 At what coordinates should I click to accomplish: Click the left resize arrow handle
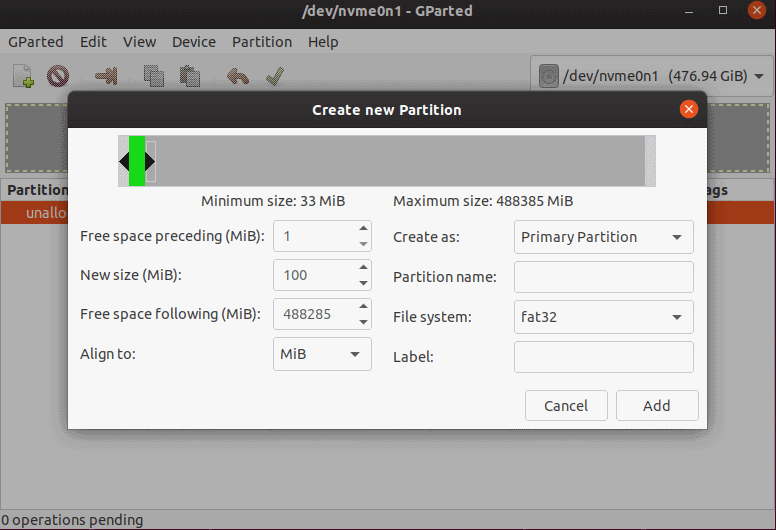[124, 161]
